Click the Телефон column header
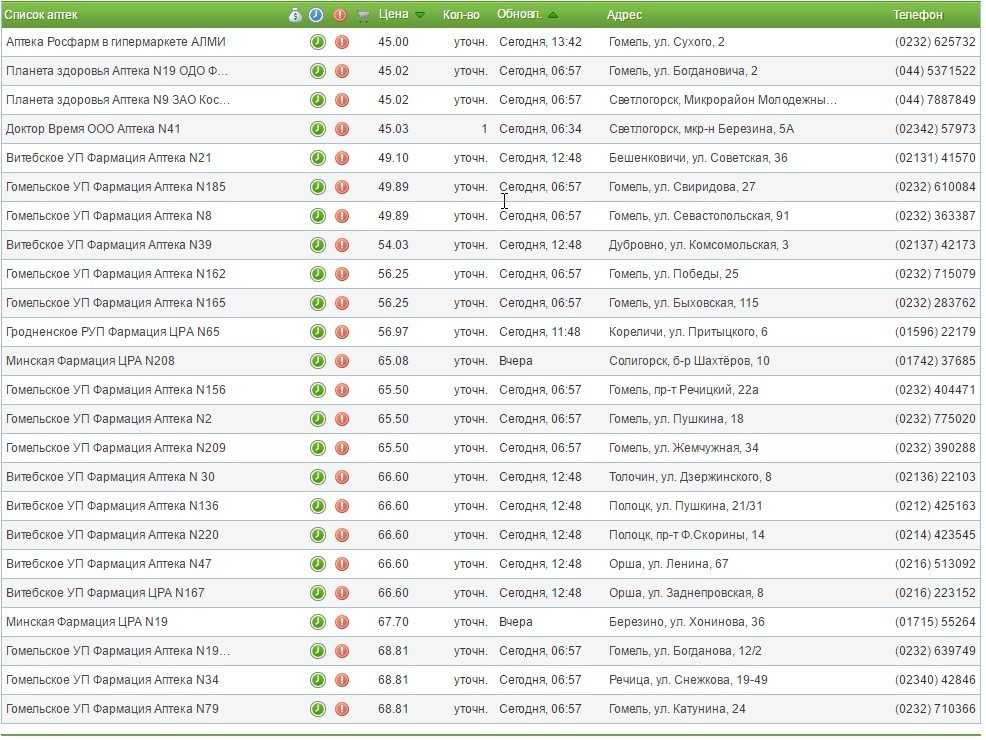The height and width of the screenshot is (740, 986). (x=917, y=15)
